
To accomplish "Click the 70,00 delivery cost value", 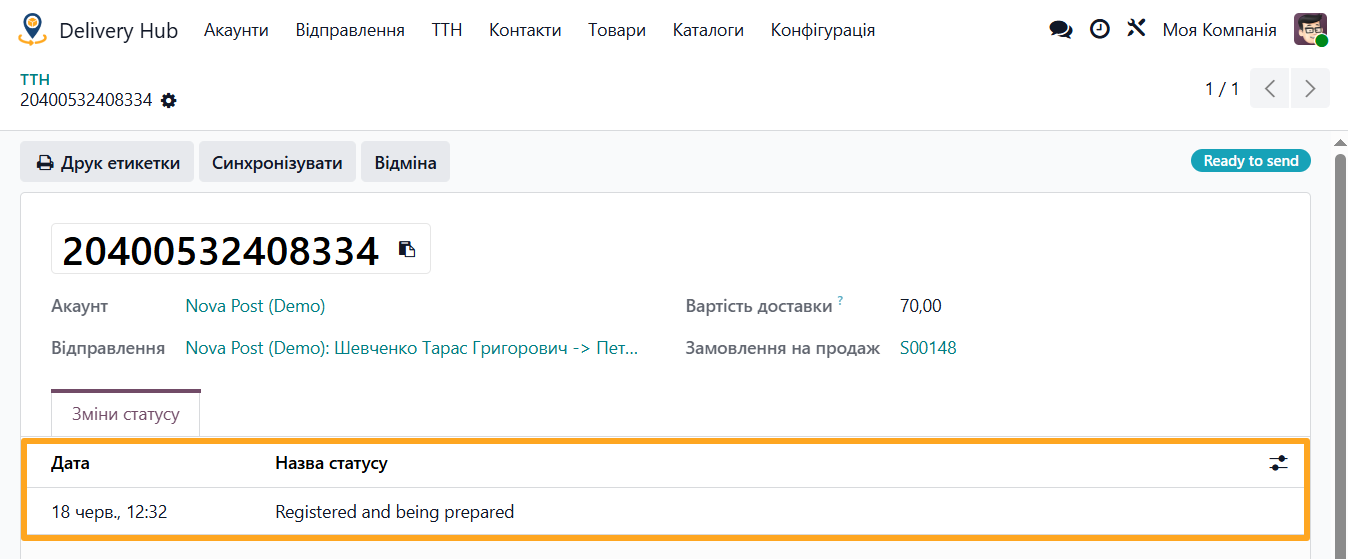I will pos(920,306).
